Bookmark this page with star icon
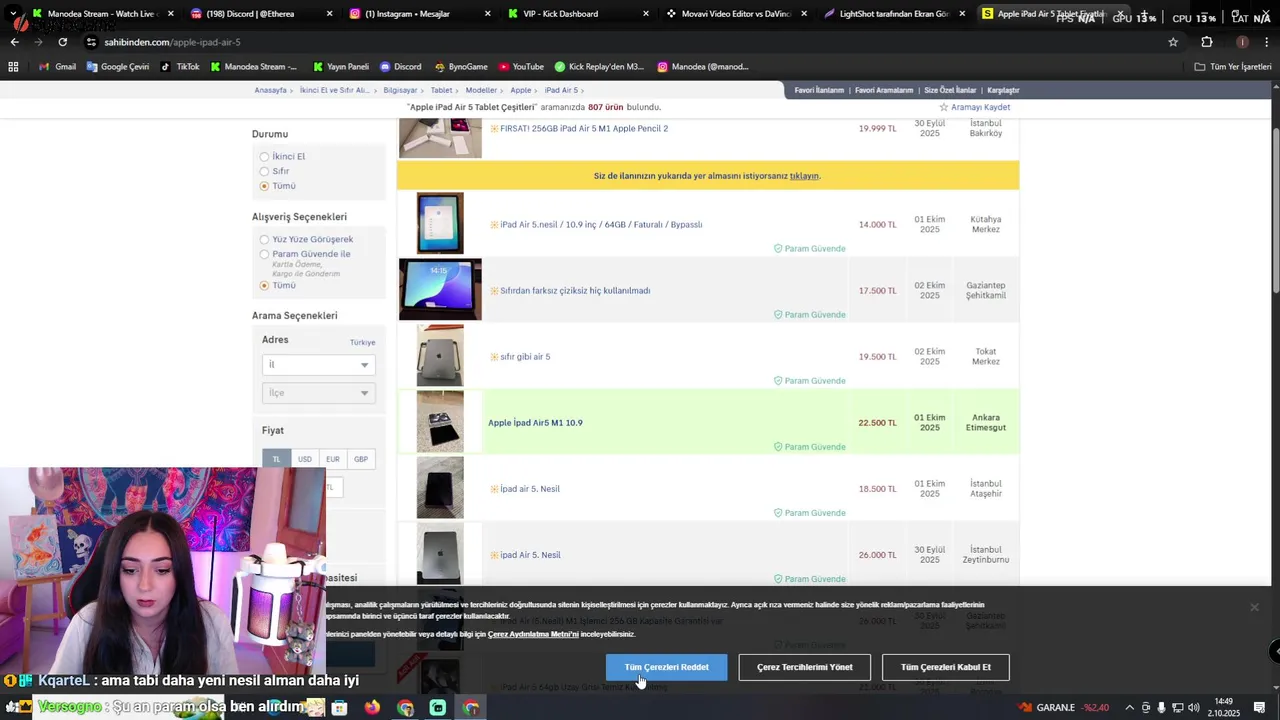The height and width of the screenshot is (720, 1280). click(x=1173, y=42)
